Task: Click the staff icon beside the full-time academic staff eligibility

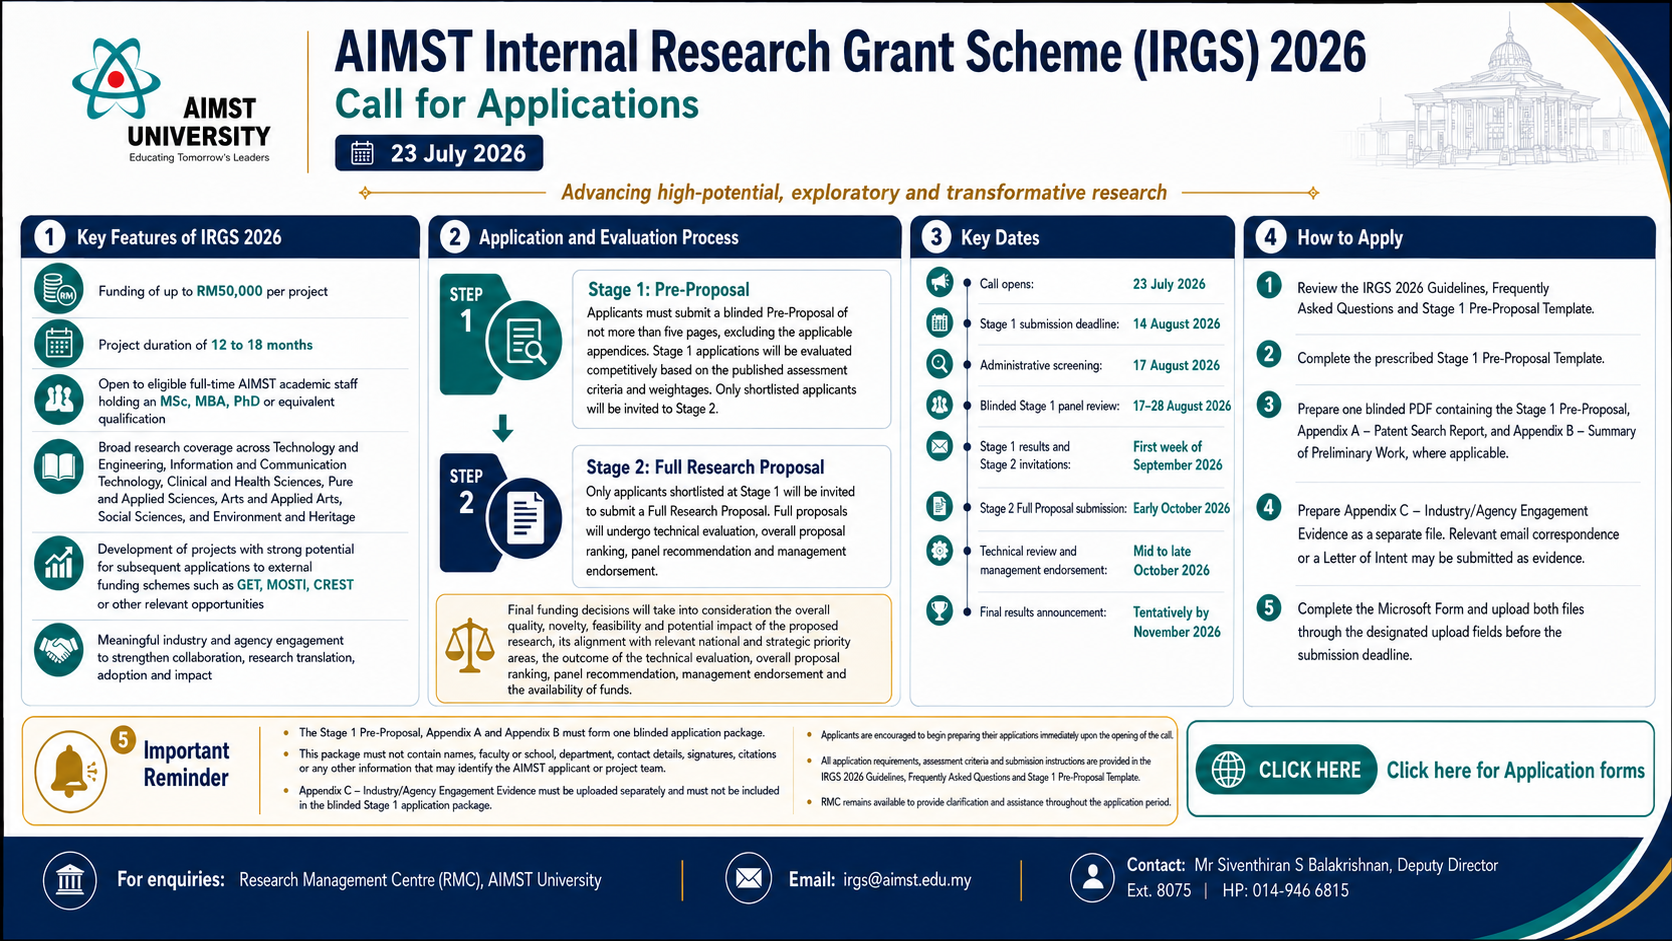Action: [59, 400]
